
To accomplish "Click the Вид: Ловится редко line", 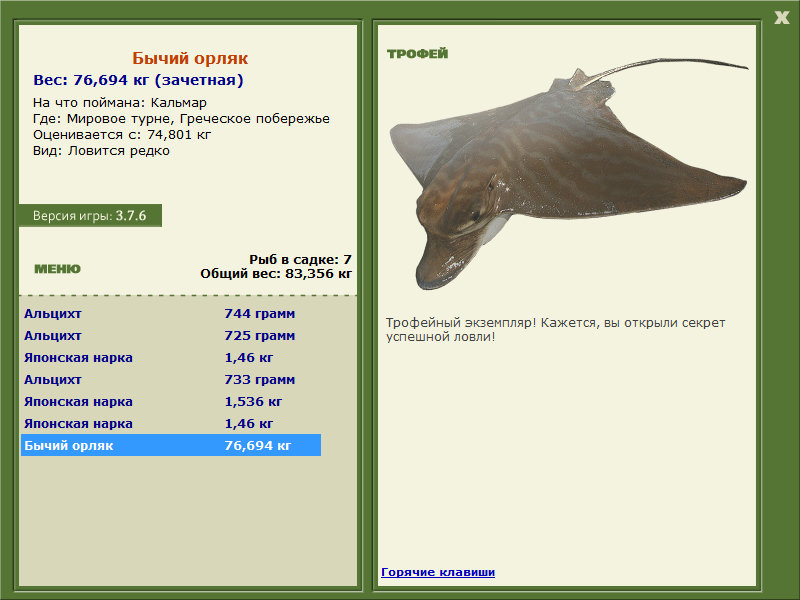I will (101, 151).
